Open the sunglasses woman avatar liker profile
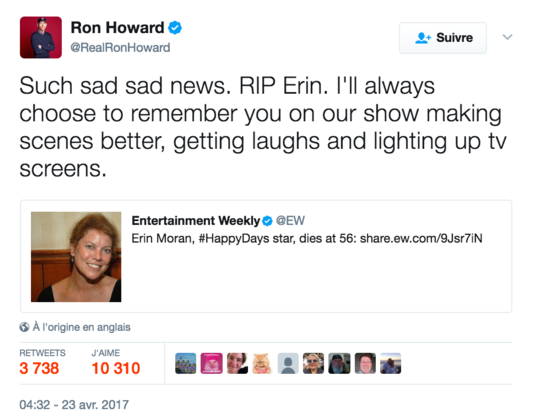The height and width of the screenshot is (419, 540). pyautogui.click(x=313, y=363)
